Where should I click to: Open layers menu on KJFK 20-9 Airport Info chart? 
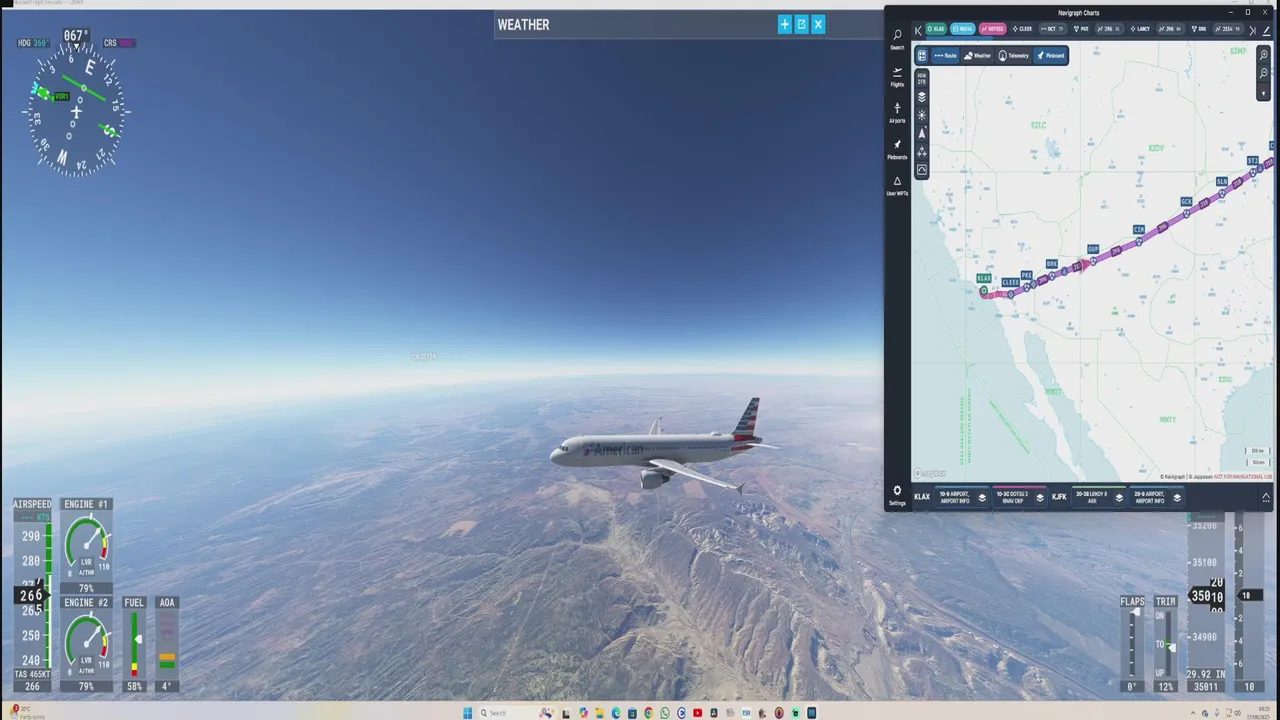[1177, 498]
